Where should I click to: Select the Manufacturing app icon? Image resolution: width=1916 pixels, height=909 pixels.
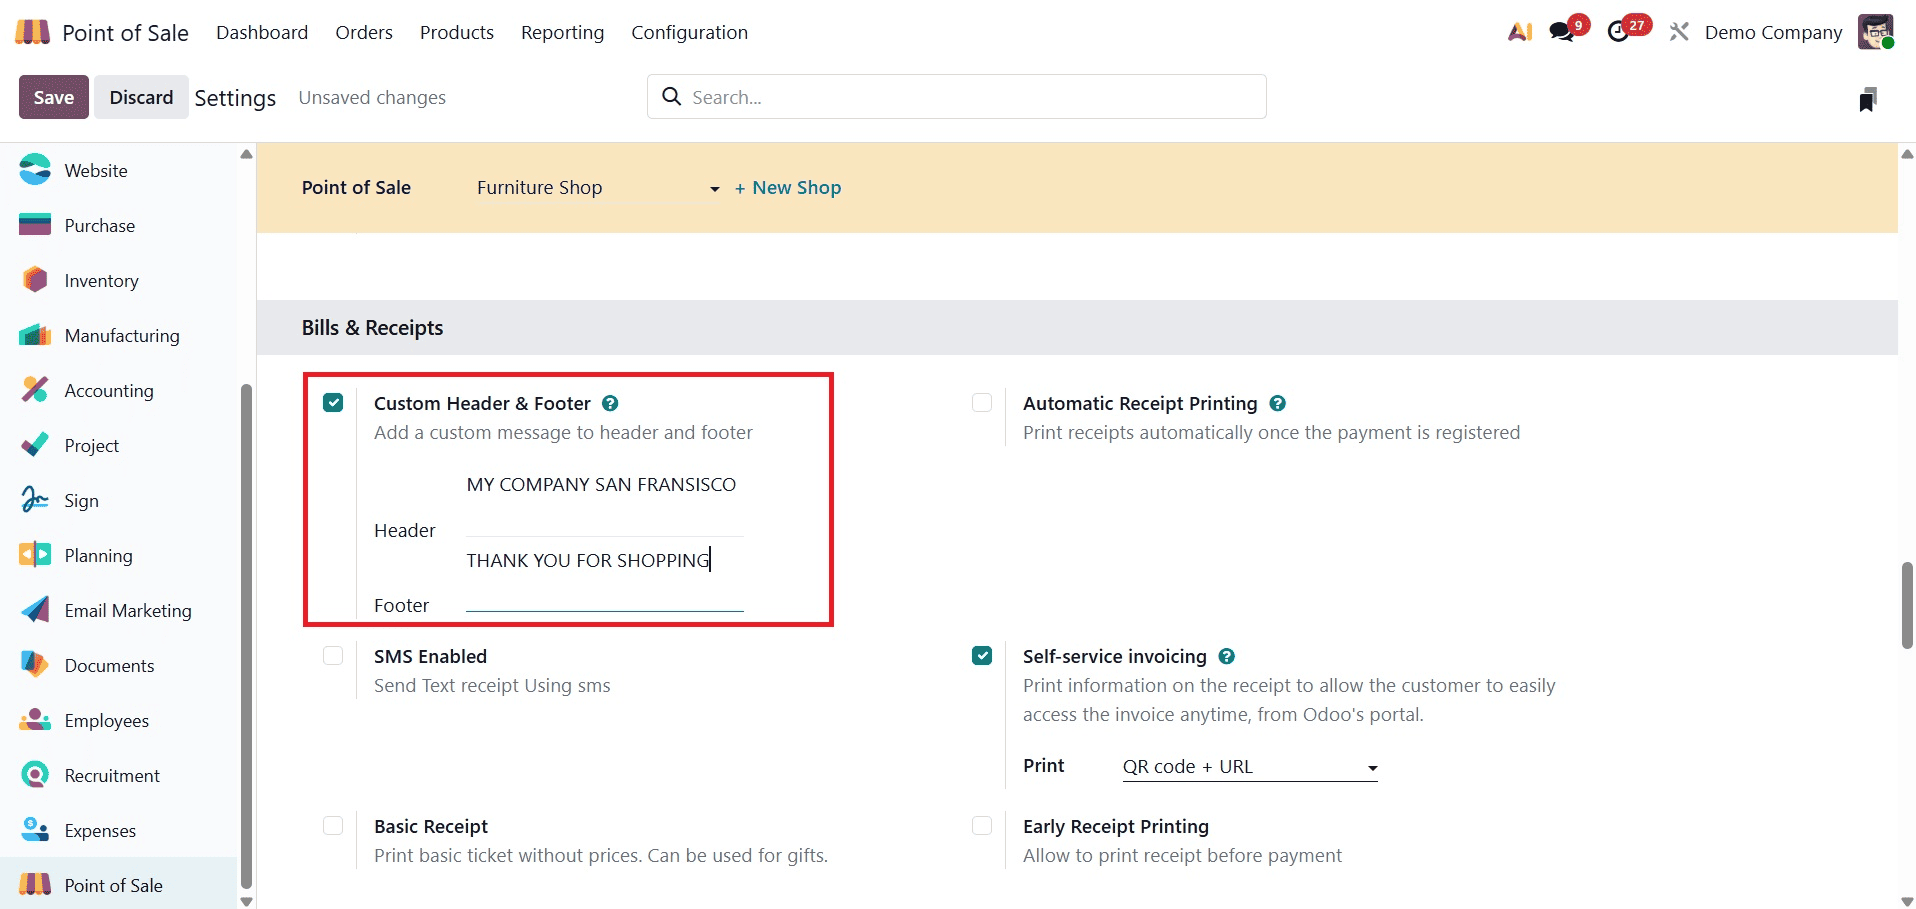pos(34,335)
